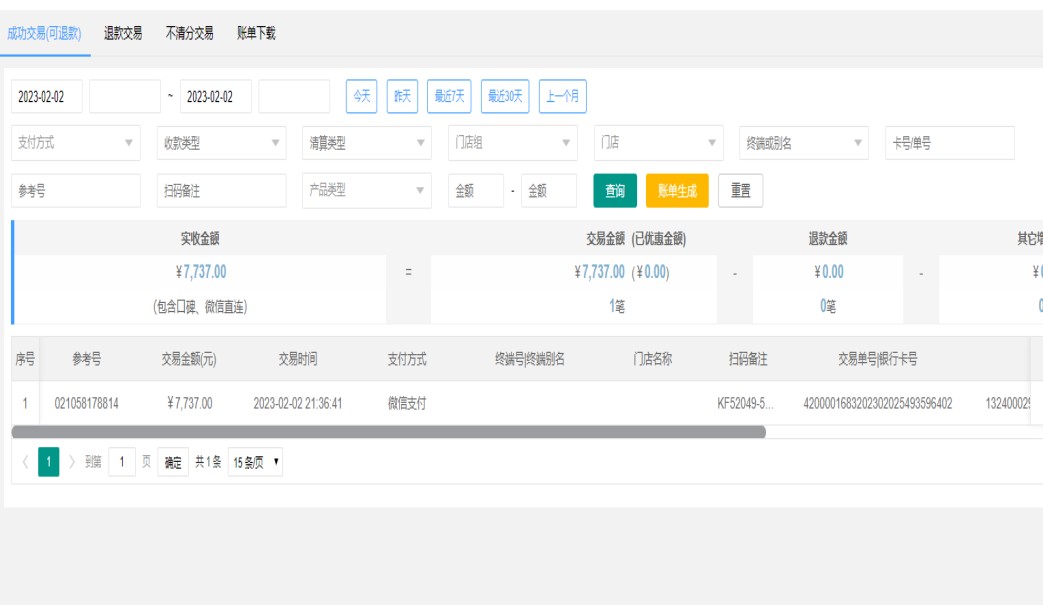Expand the 收款类型 dropdown

[221, 143]
